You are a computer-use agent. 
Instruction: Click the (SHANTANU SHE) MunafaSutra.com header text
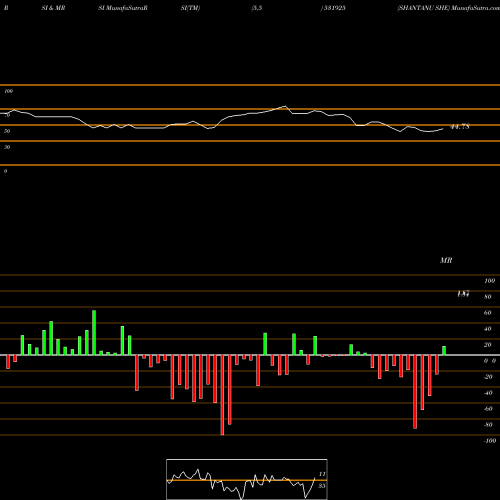(448, 8)
